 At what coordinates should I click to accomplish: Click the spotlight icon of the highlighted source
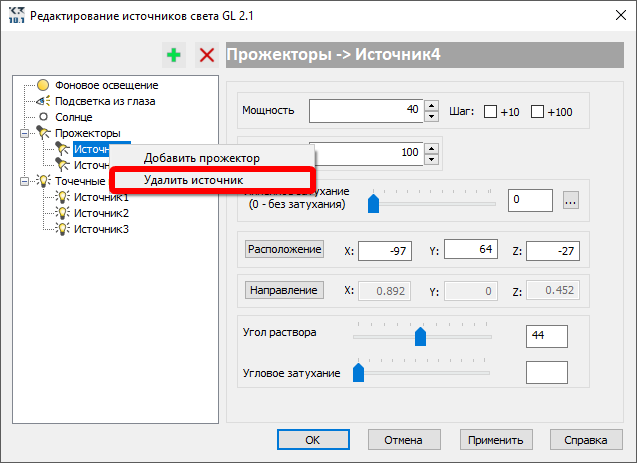[x=62, y=149]
